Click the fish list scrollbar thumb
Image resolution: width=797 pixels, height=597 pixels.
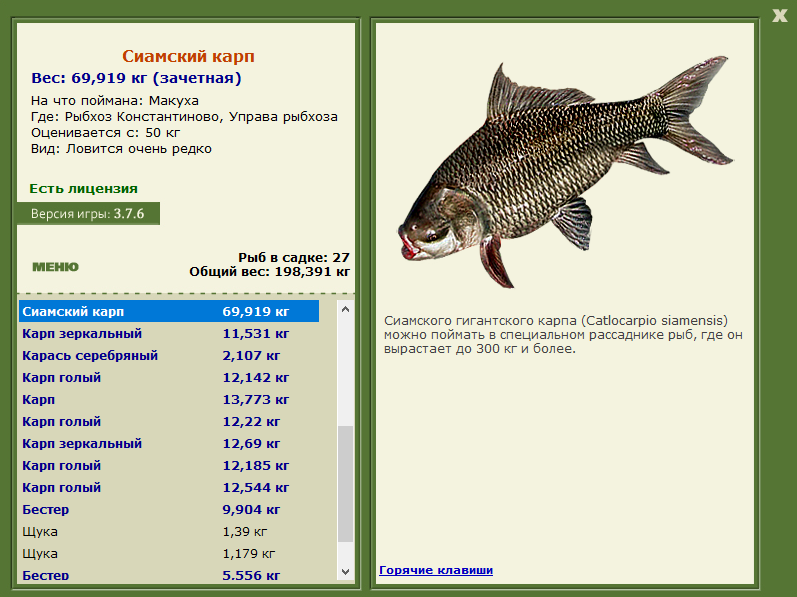(346, 484)
